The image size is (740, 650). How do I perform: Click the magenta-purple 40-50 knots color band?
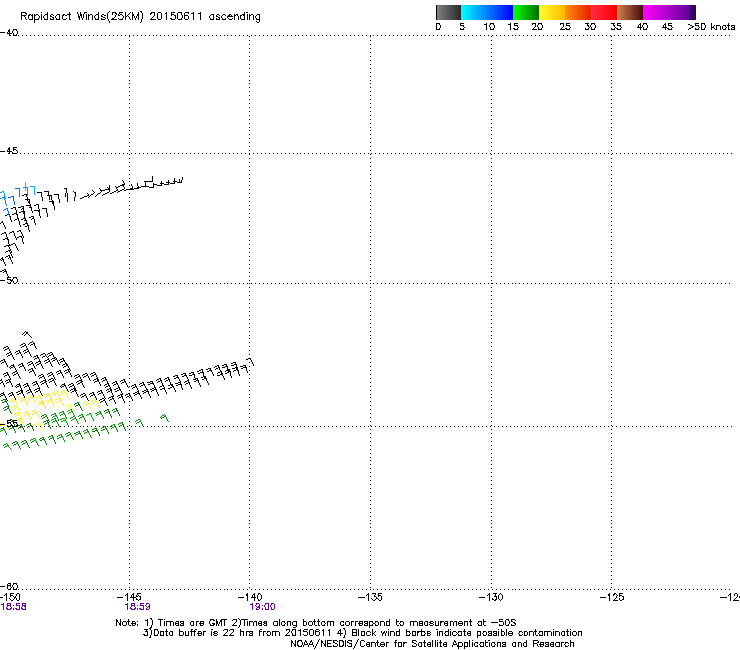tap(669, 12)
